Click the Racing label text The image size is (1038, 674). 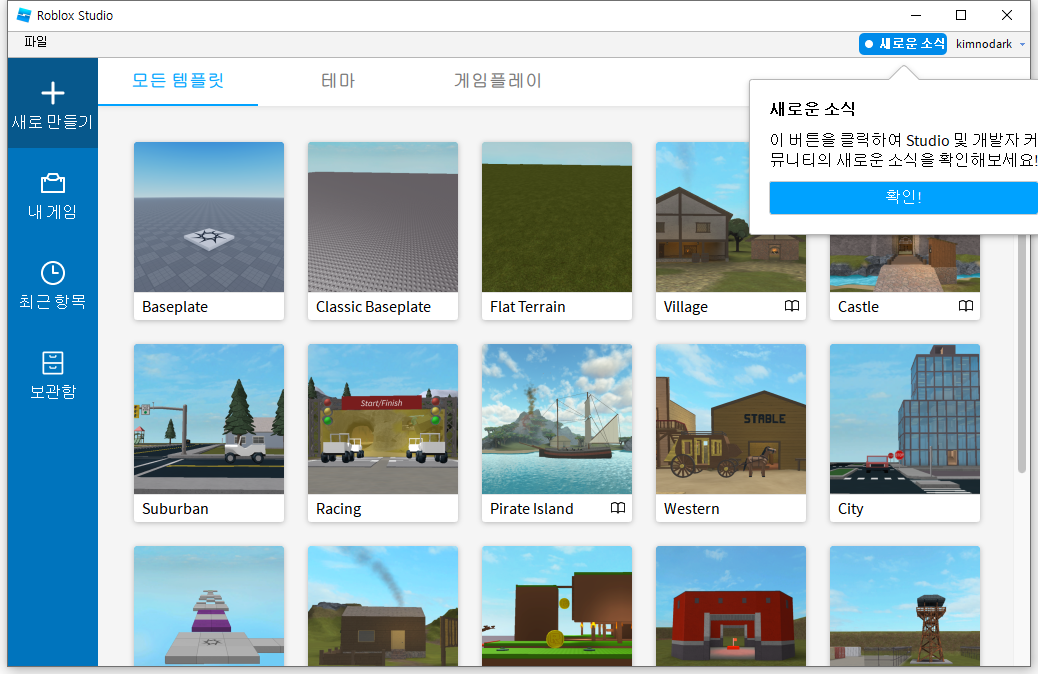point(339,508)
